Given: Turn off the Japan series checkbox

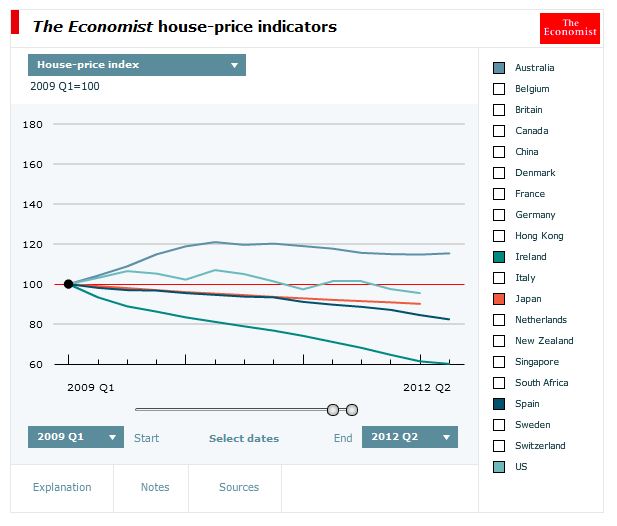Looking at the screenshot, I should click(x=499, y=299).
